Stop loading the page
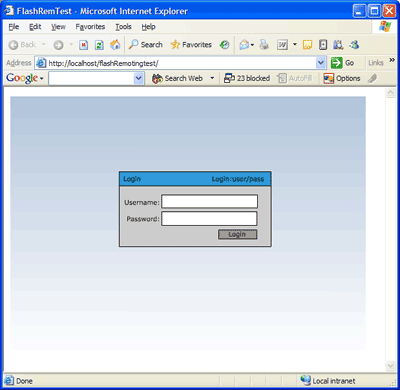The height and width of the screenshot is (390, 400). click(x=83, y=45)
